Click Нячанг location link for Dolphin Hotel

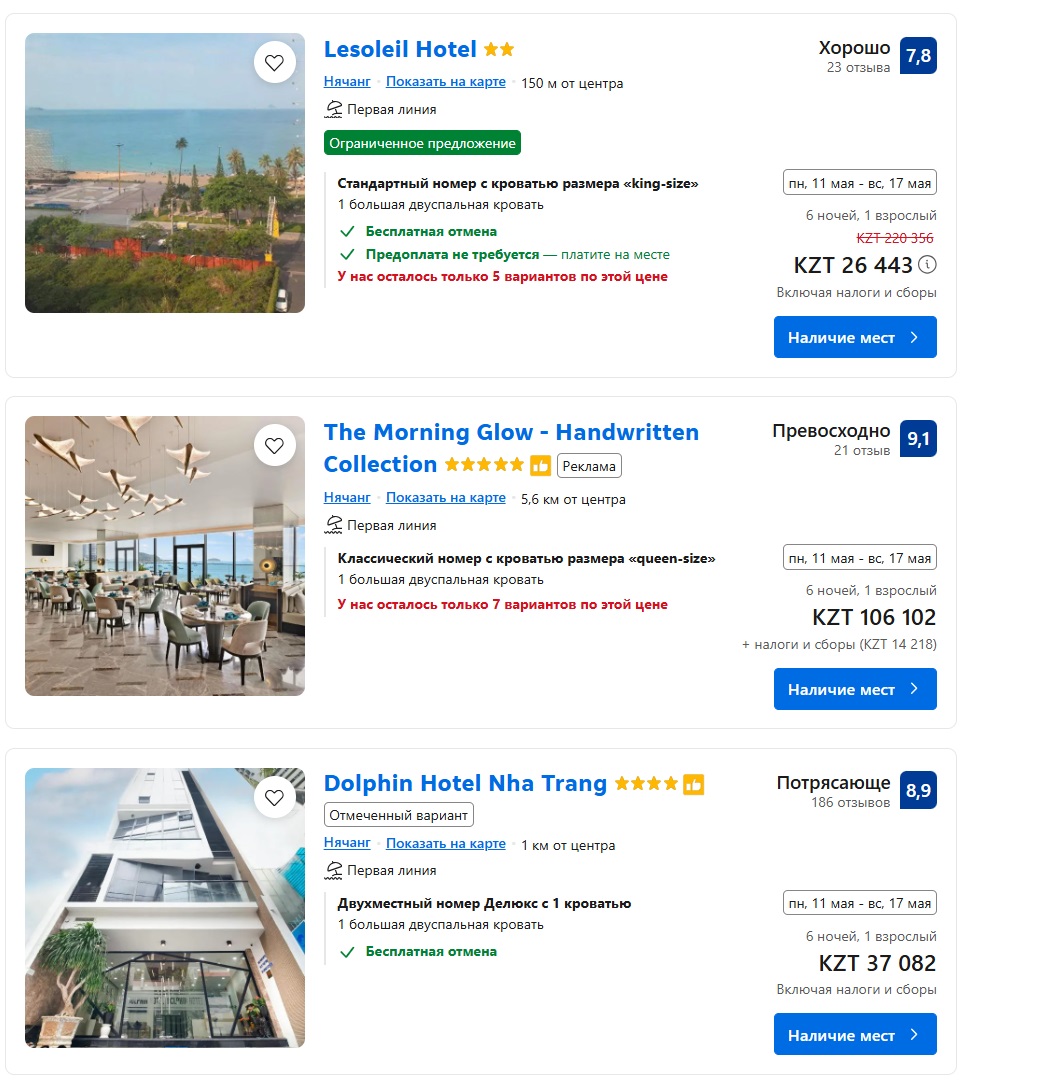click(x=347, y=844)
